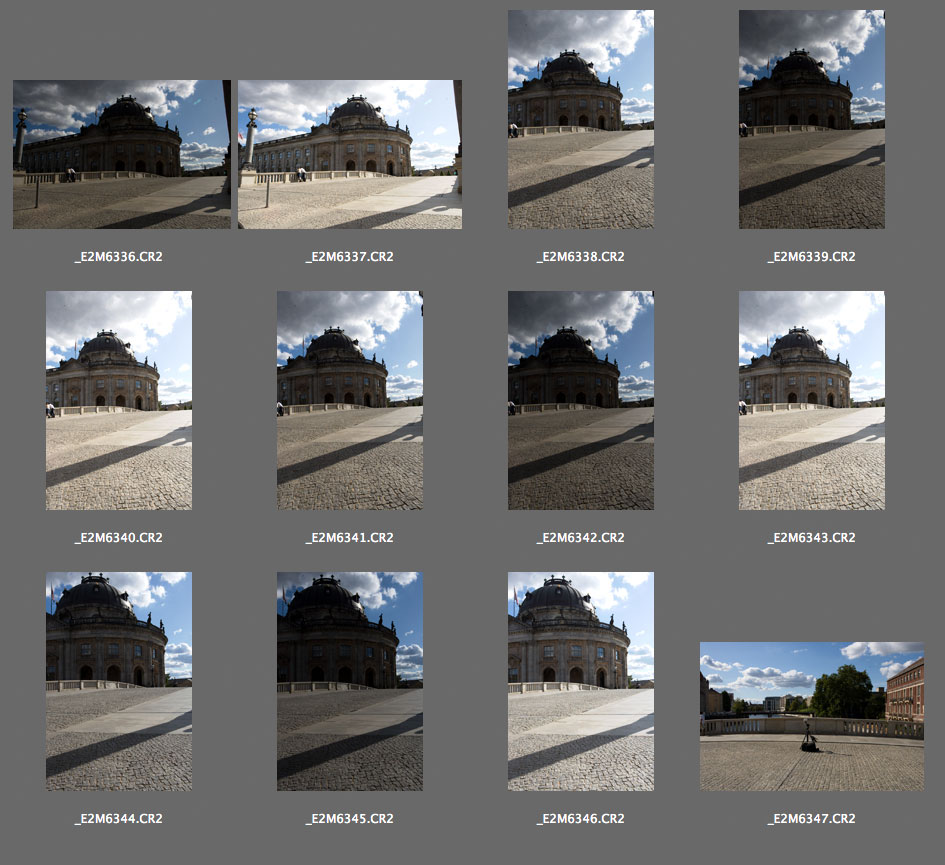Click the _E2M6341.CR2 filename caption
Viewport: 945px width, 865px height.
click(350, 538)
